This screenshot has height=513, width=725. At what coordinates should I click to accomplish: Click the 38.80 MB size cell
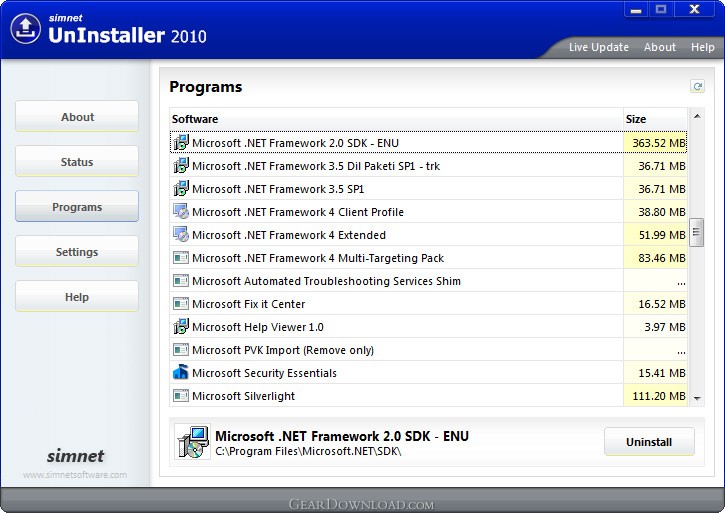point(655,212)
